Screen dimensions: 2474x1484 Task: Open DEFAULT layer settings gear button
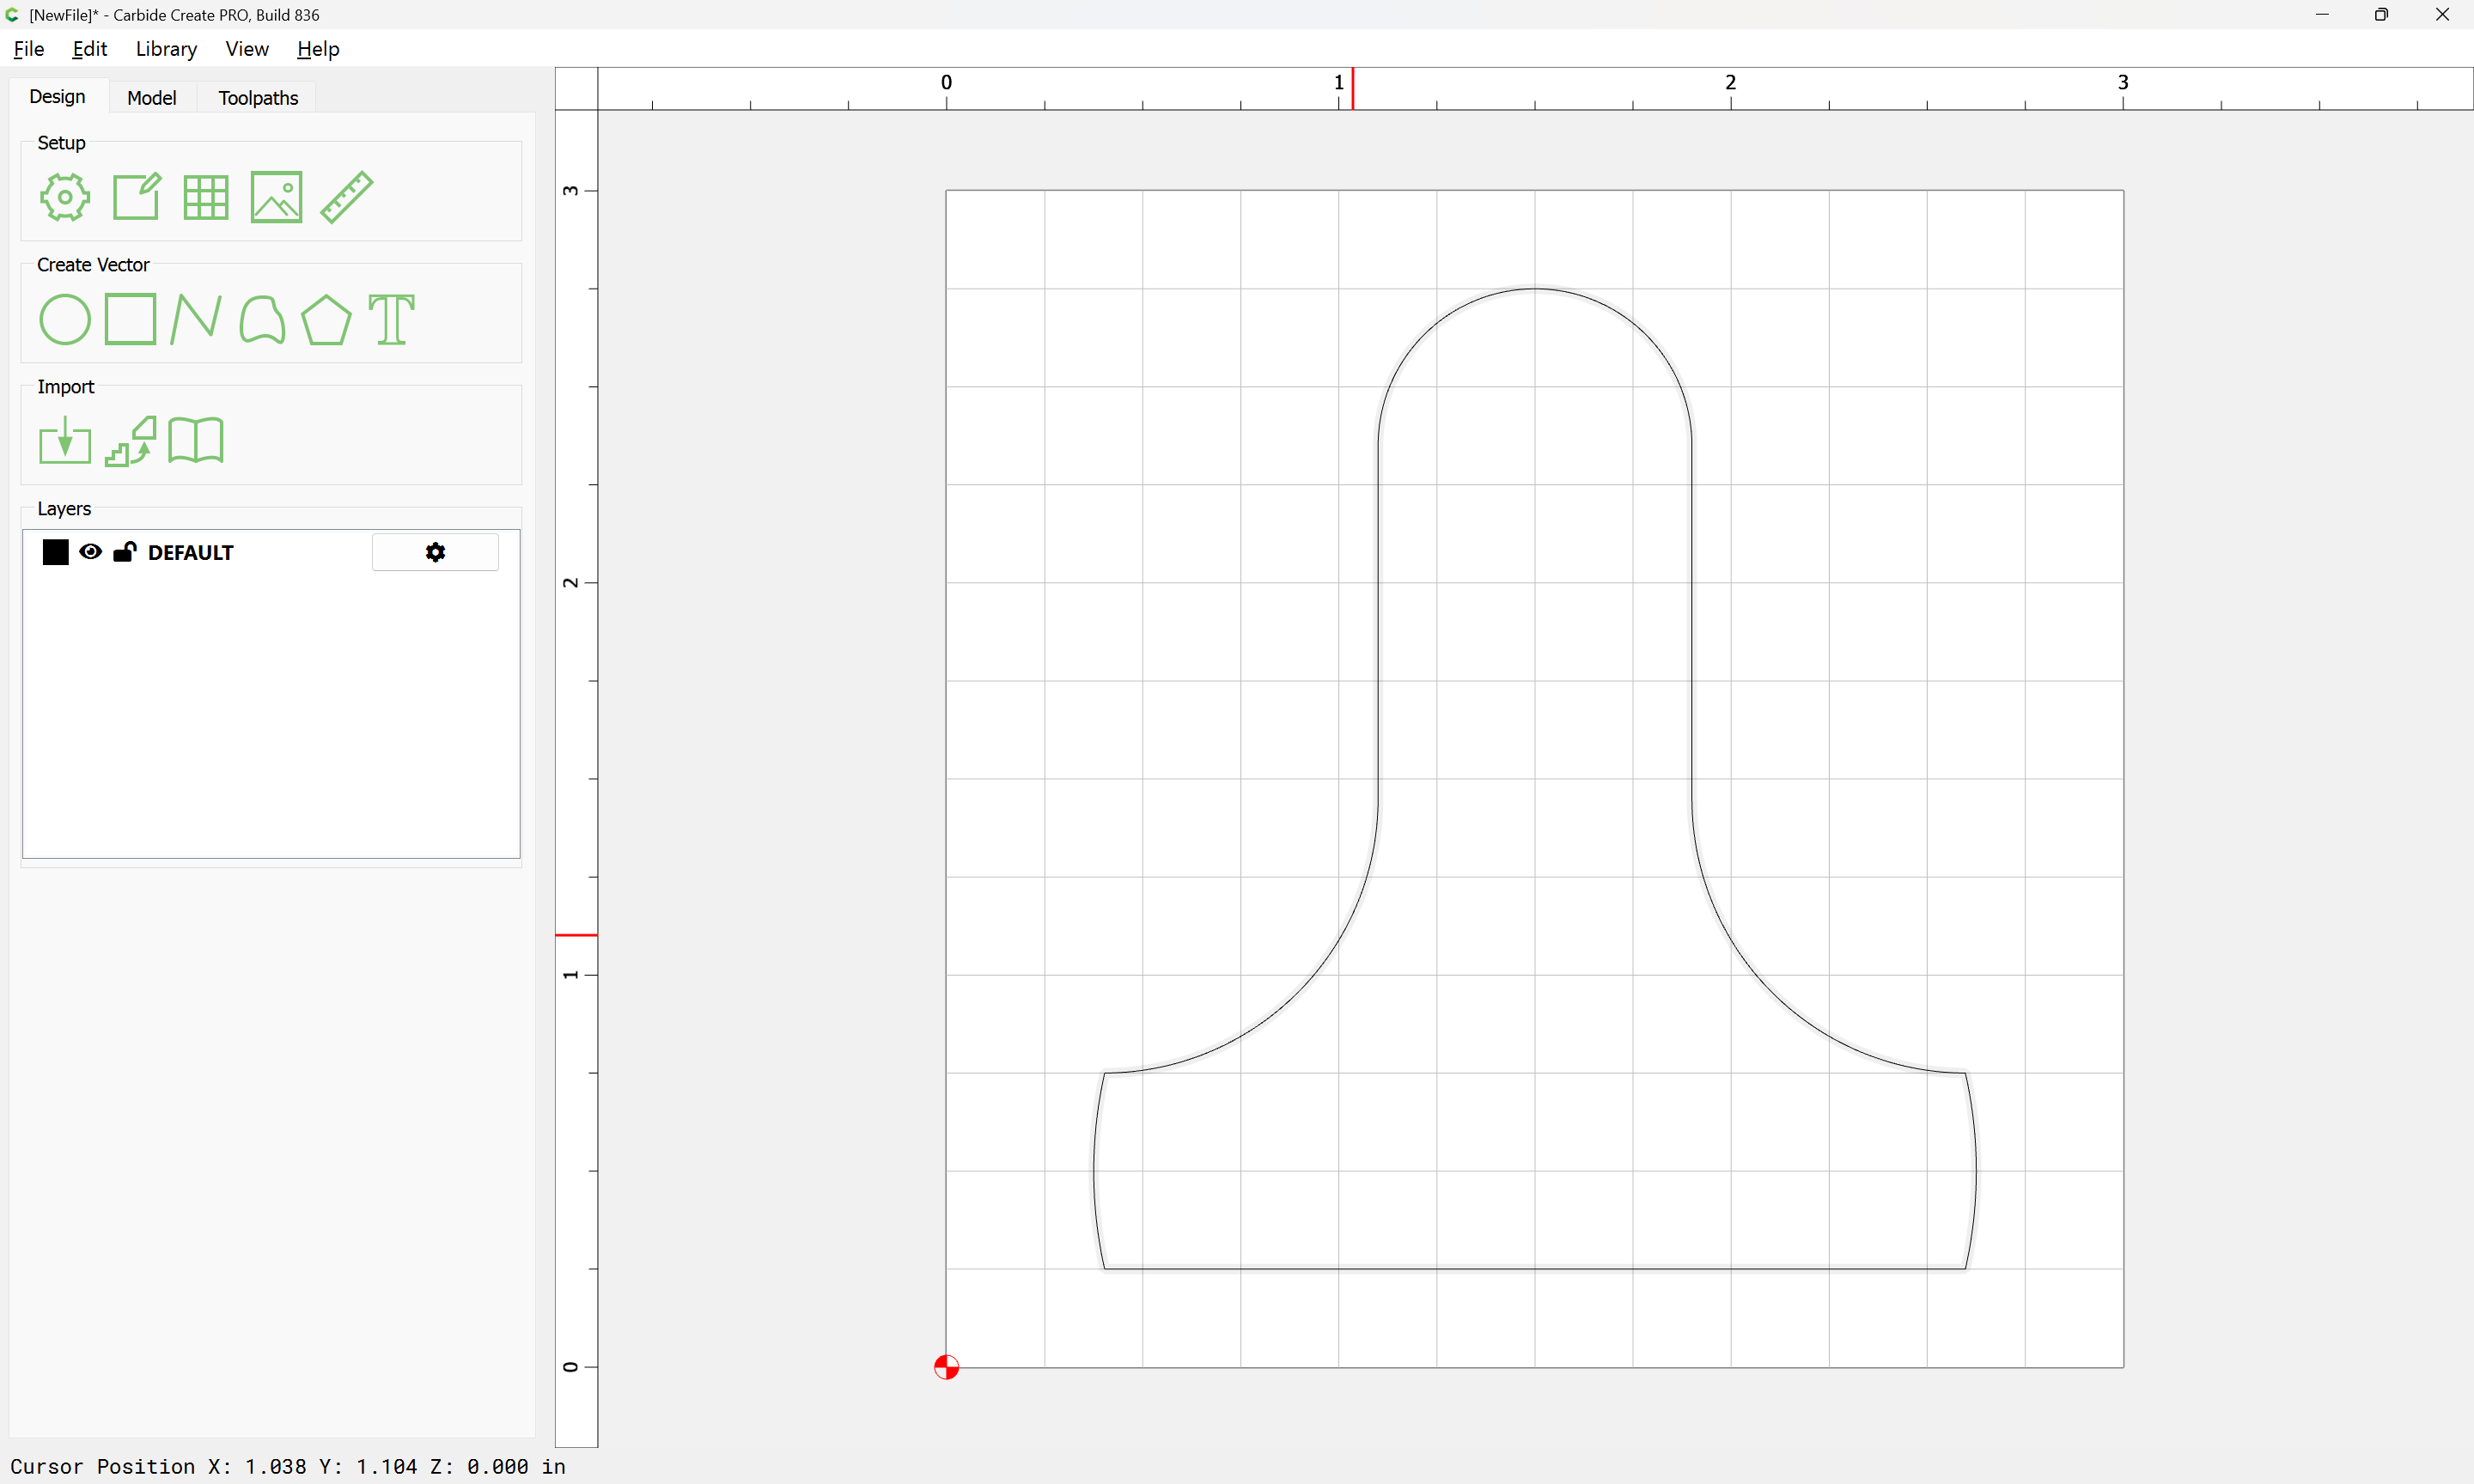[x=435, y=552]
